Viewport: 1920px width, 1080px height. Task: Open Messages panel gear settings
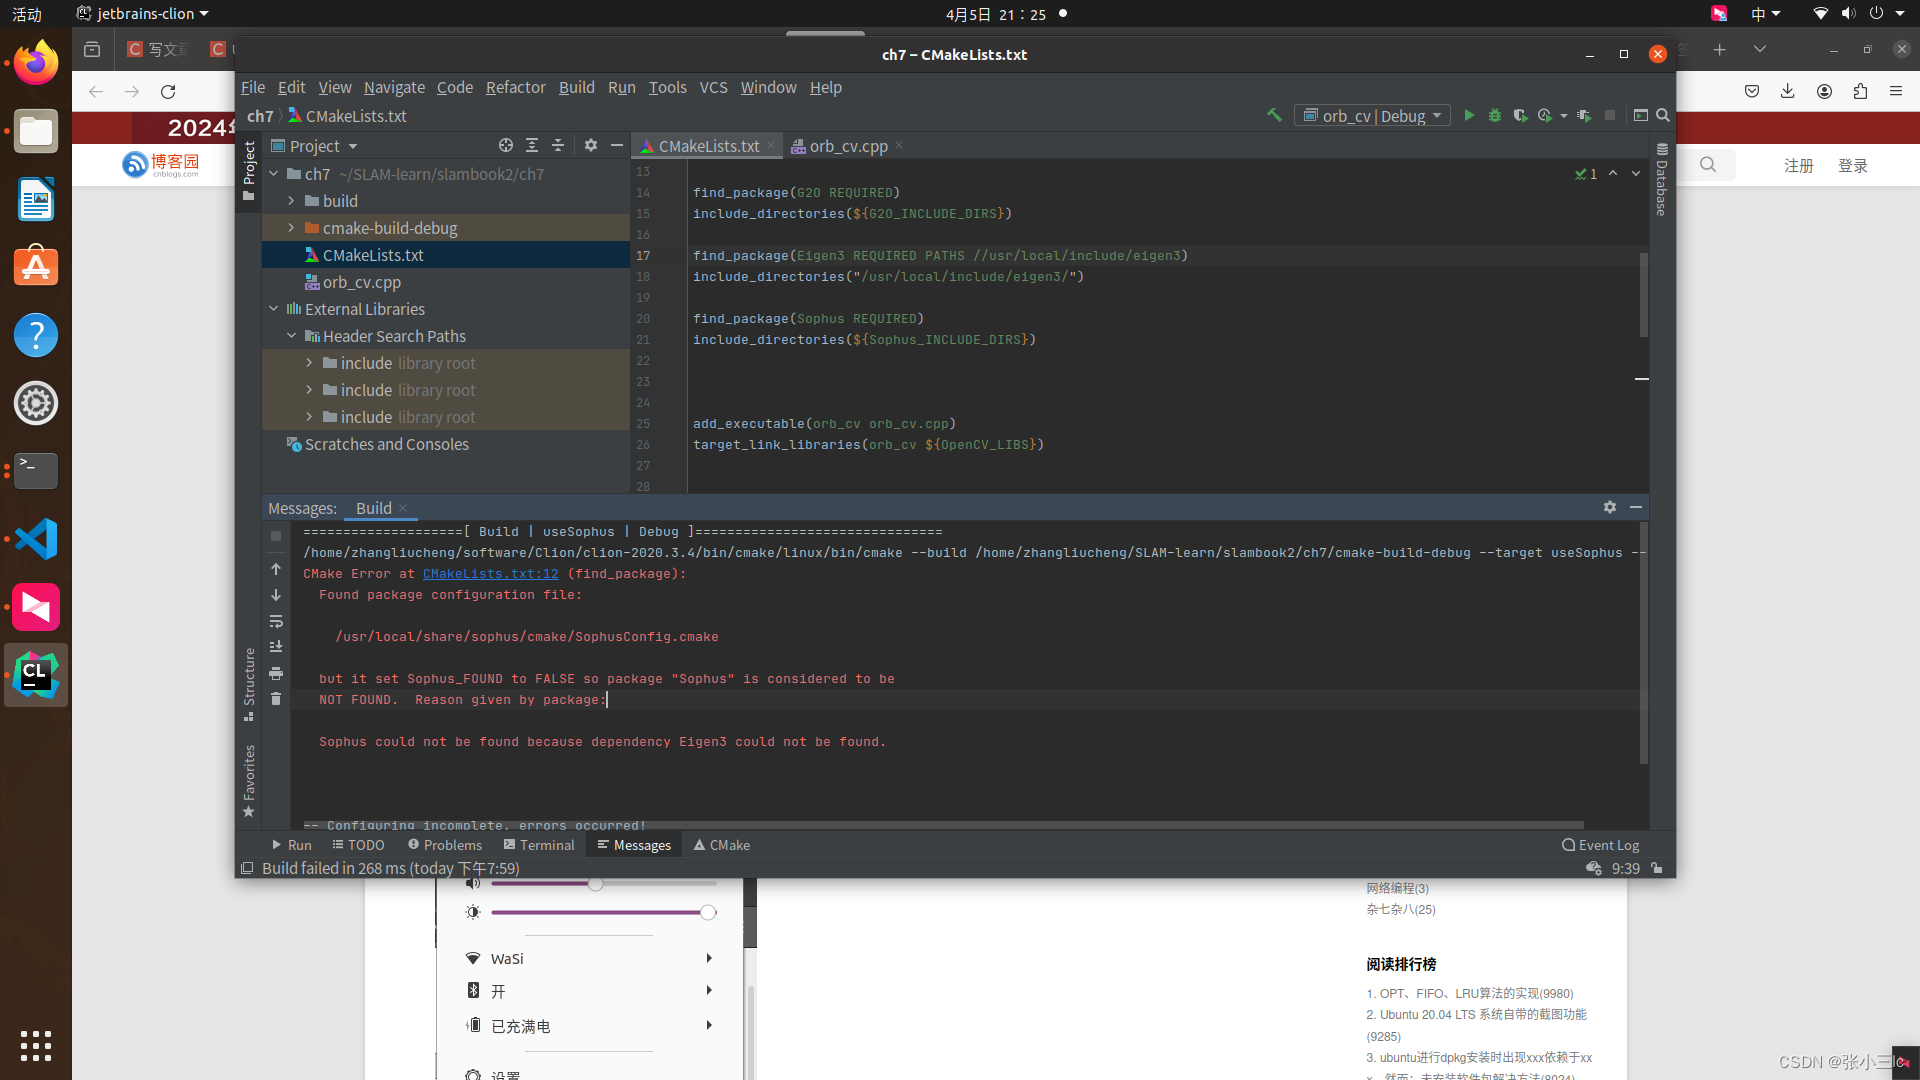point(1610,507)
